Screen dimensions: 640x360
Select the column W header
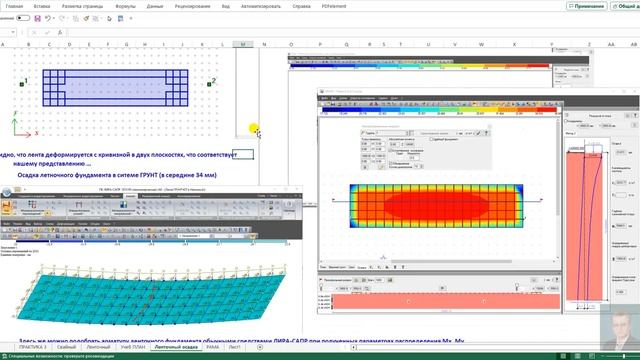(481, 44)
